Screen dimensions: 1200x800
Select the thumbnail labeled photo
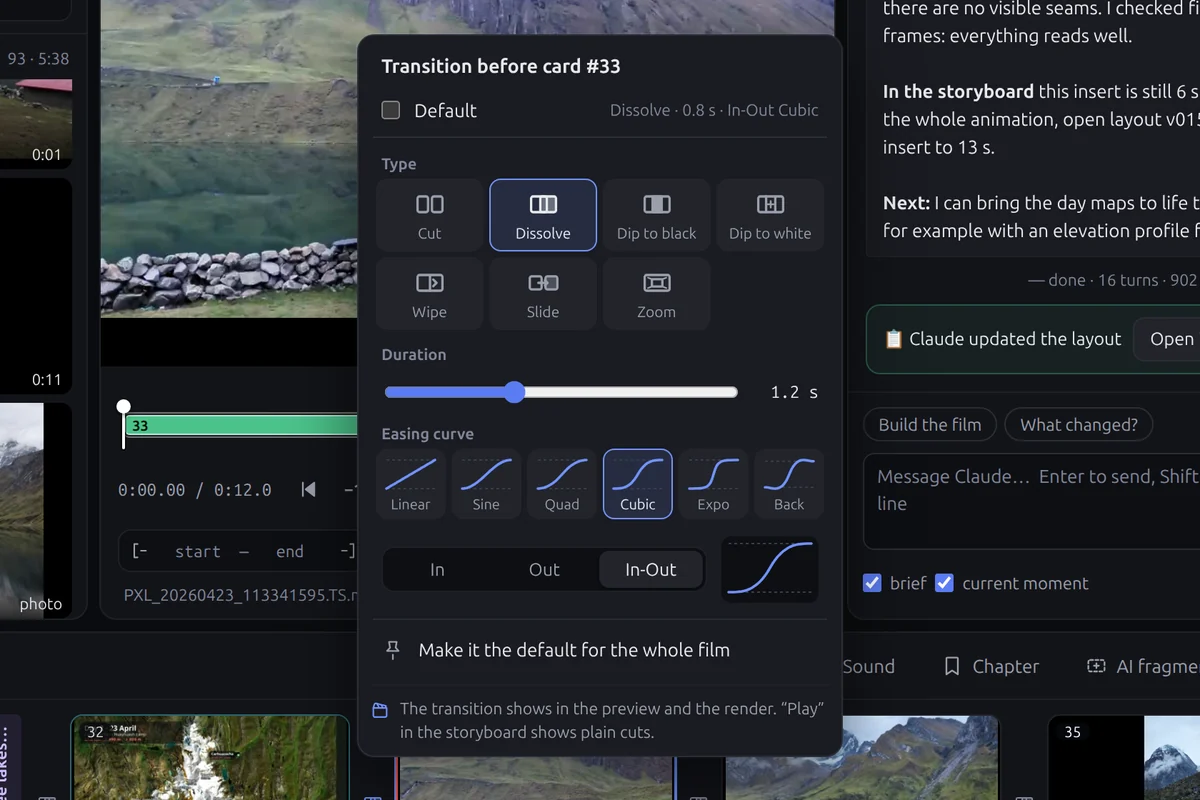[x=35, y=510]
